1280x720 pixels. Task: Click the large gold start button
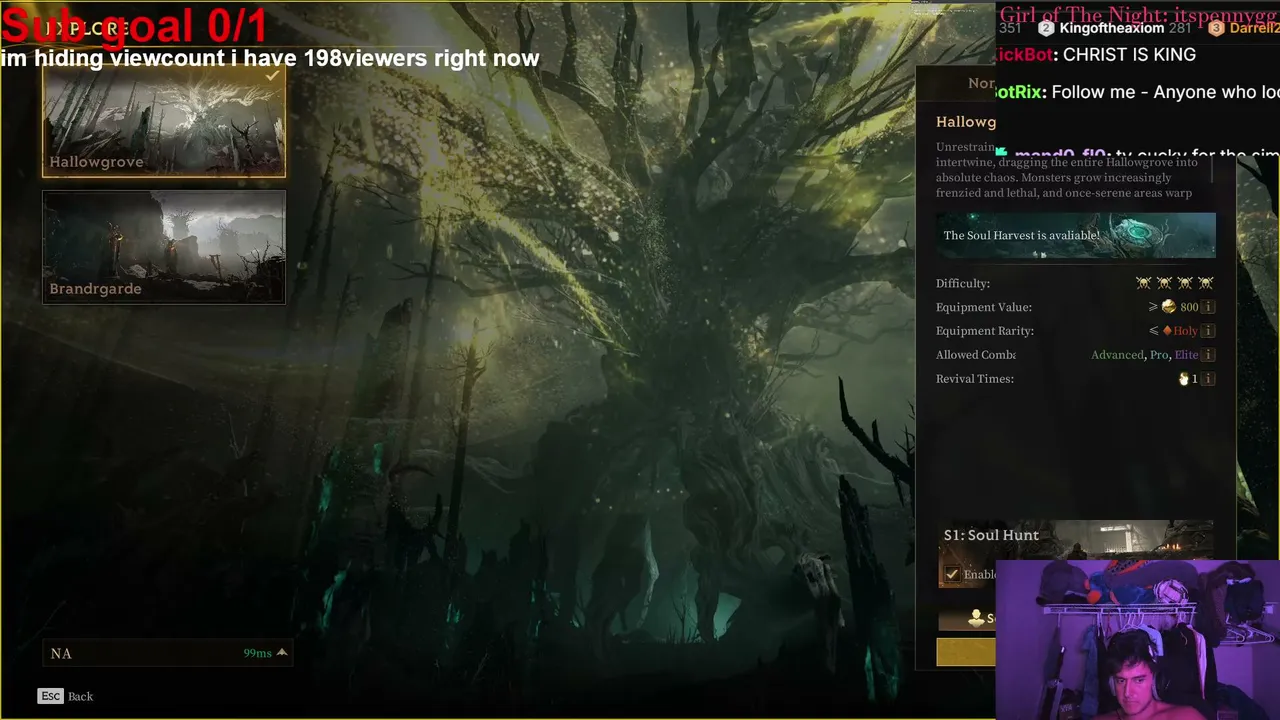pos(966,652)
